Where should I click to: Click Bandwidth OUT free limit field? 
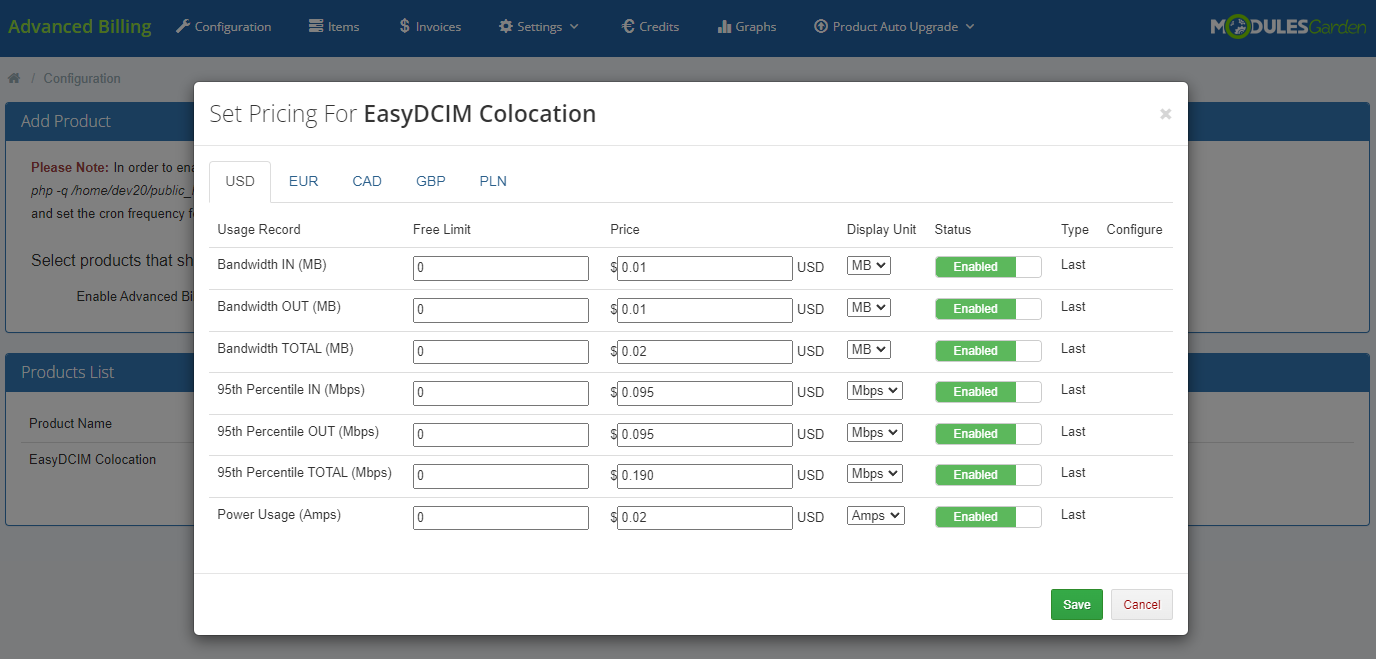pyautogui.click(x=501, y=310)
